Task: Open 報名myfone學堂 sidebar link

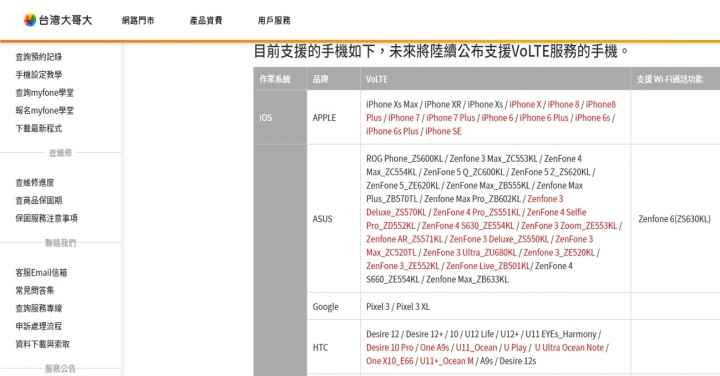Action: click(x=45, y=111)
